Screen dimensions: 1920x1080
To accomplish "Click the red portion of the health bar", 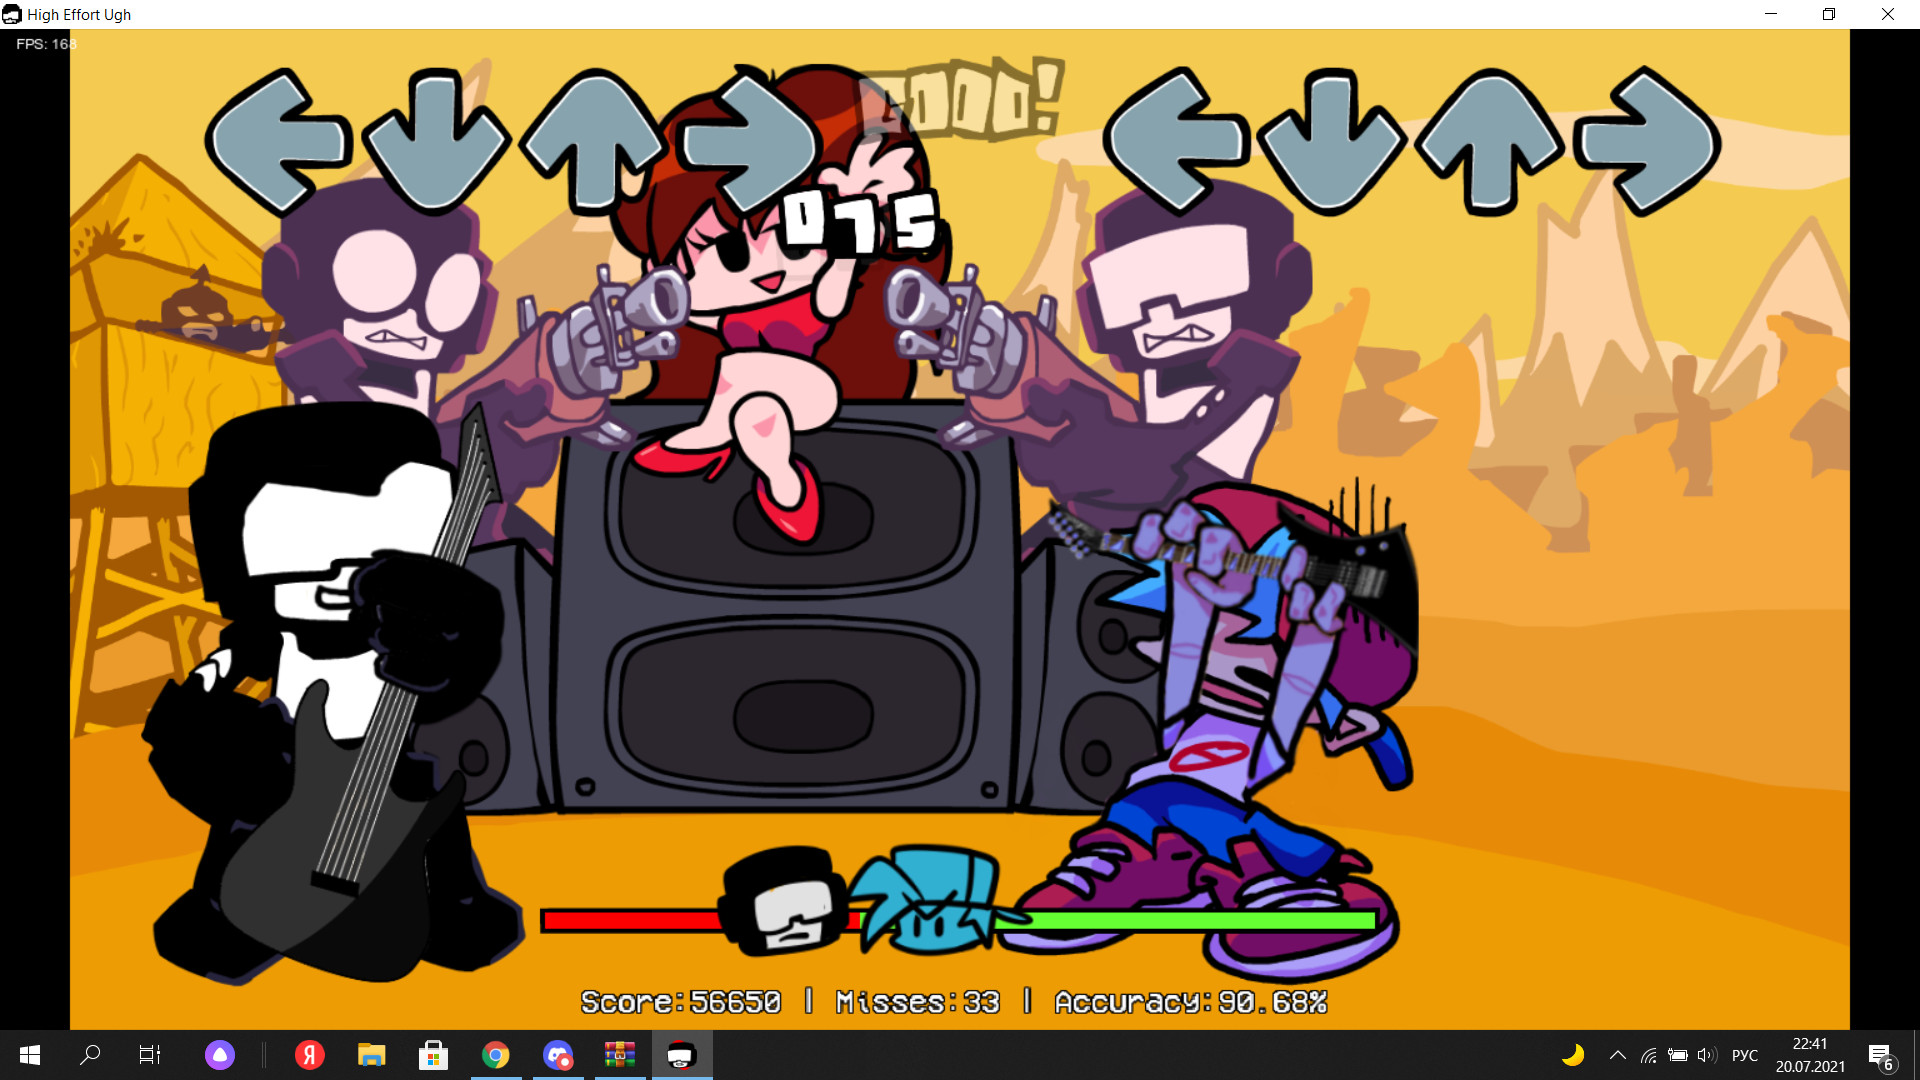I will (630, 920).
